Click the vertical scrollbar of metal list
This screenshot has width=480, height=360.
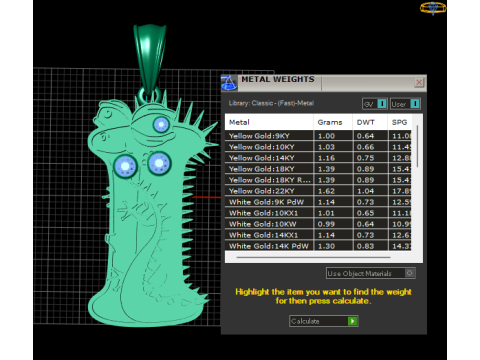[417, 146]
